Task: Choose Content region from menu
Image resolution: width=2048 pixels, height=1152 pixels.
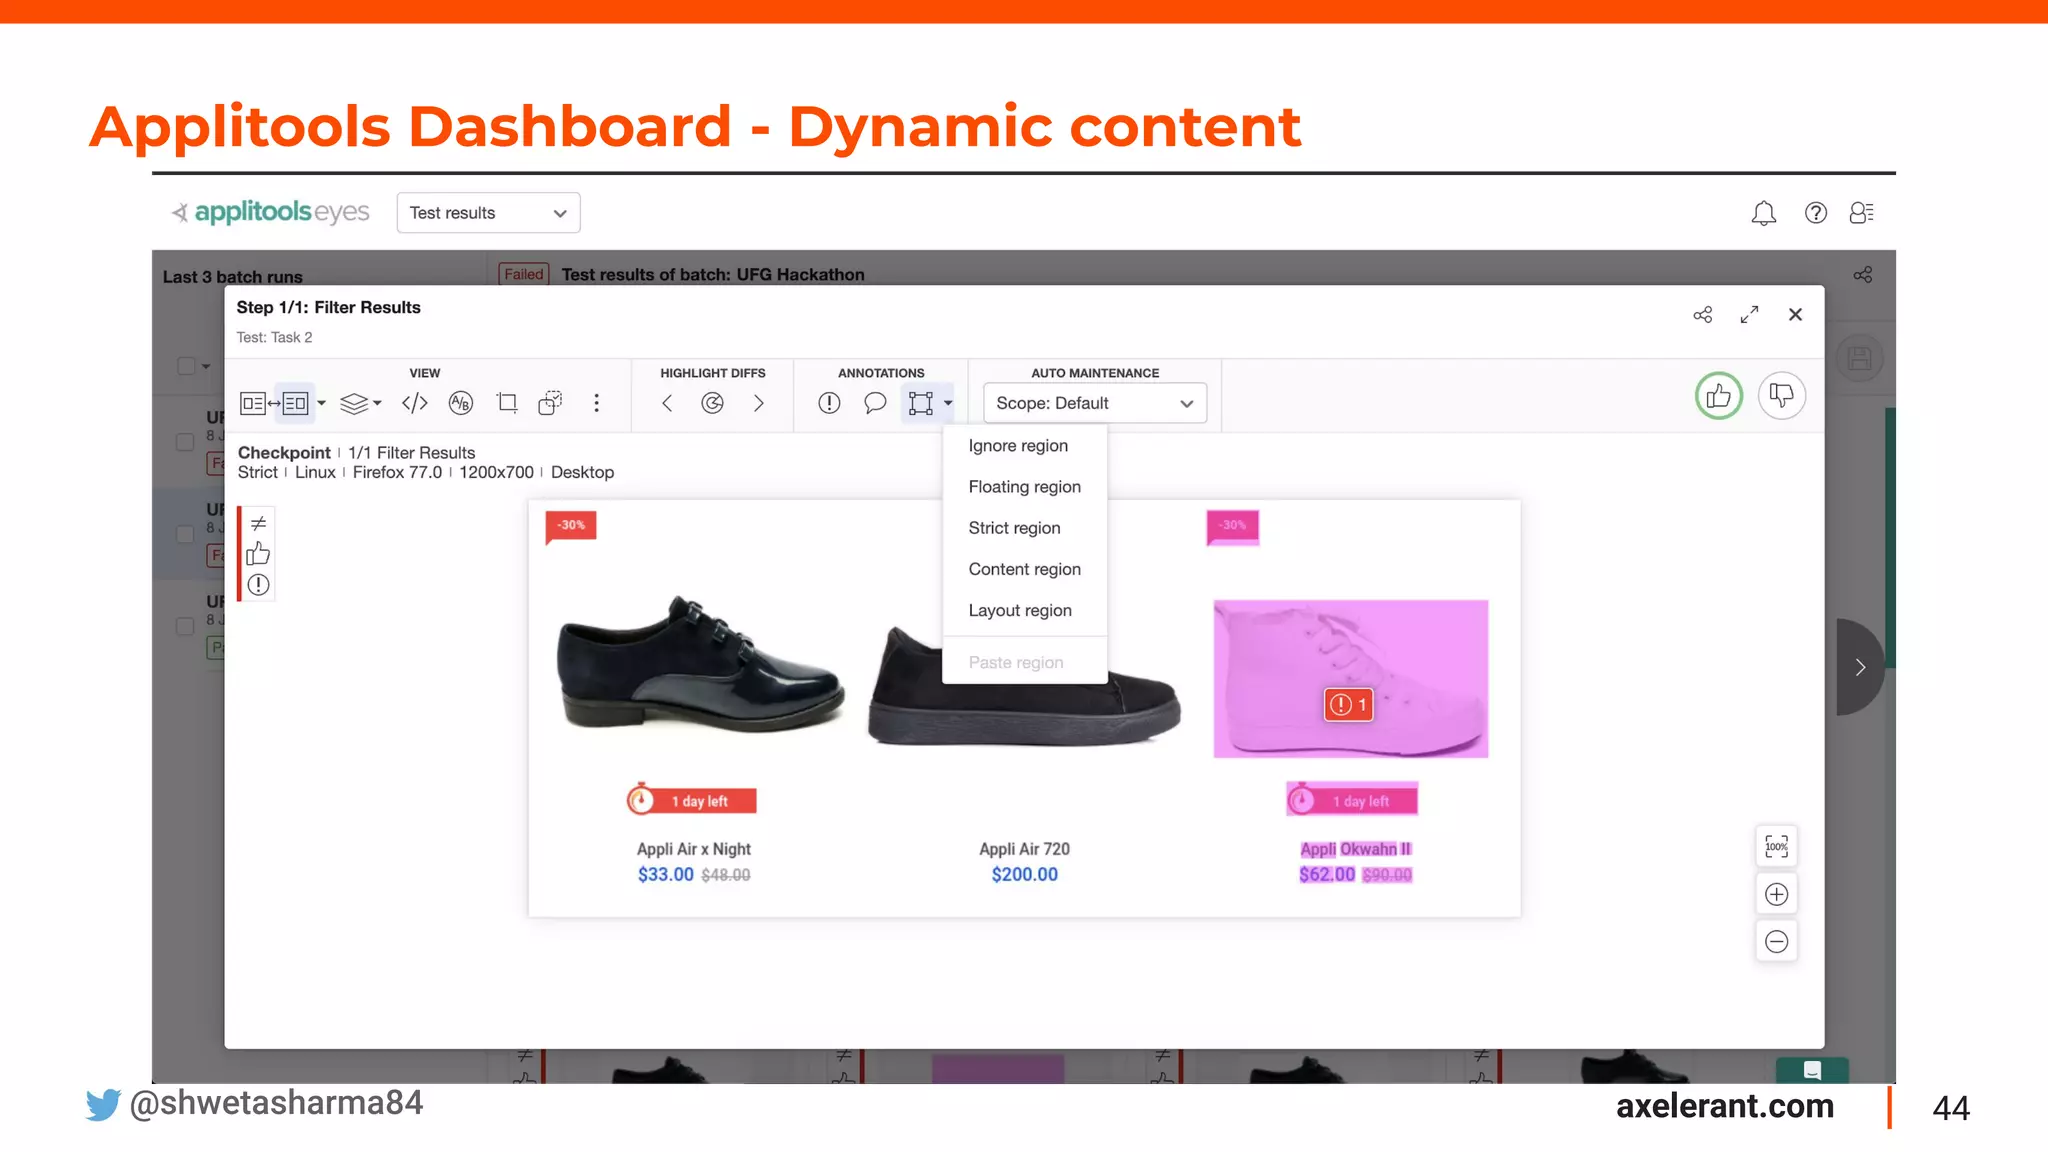Action: (x=1024, y=569)
